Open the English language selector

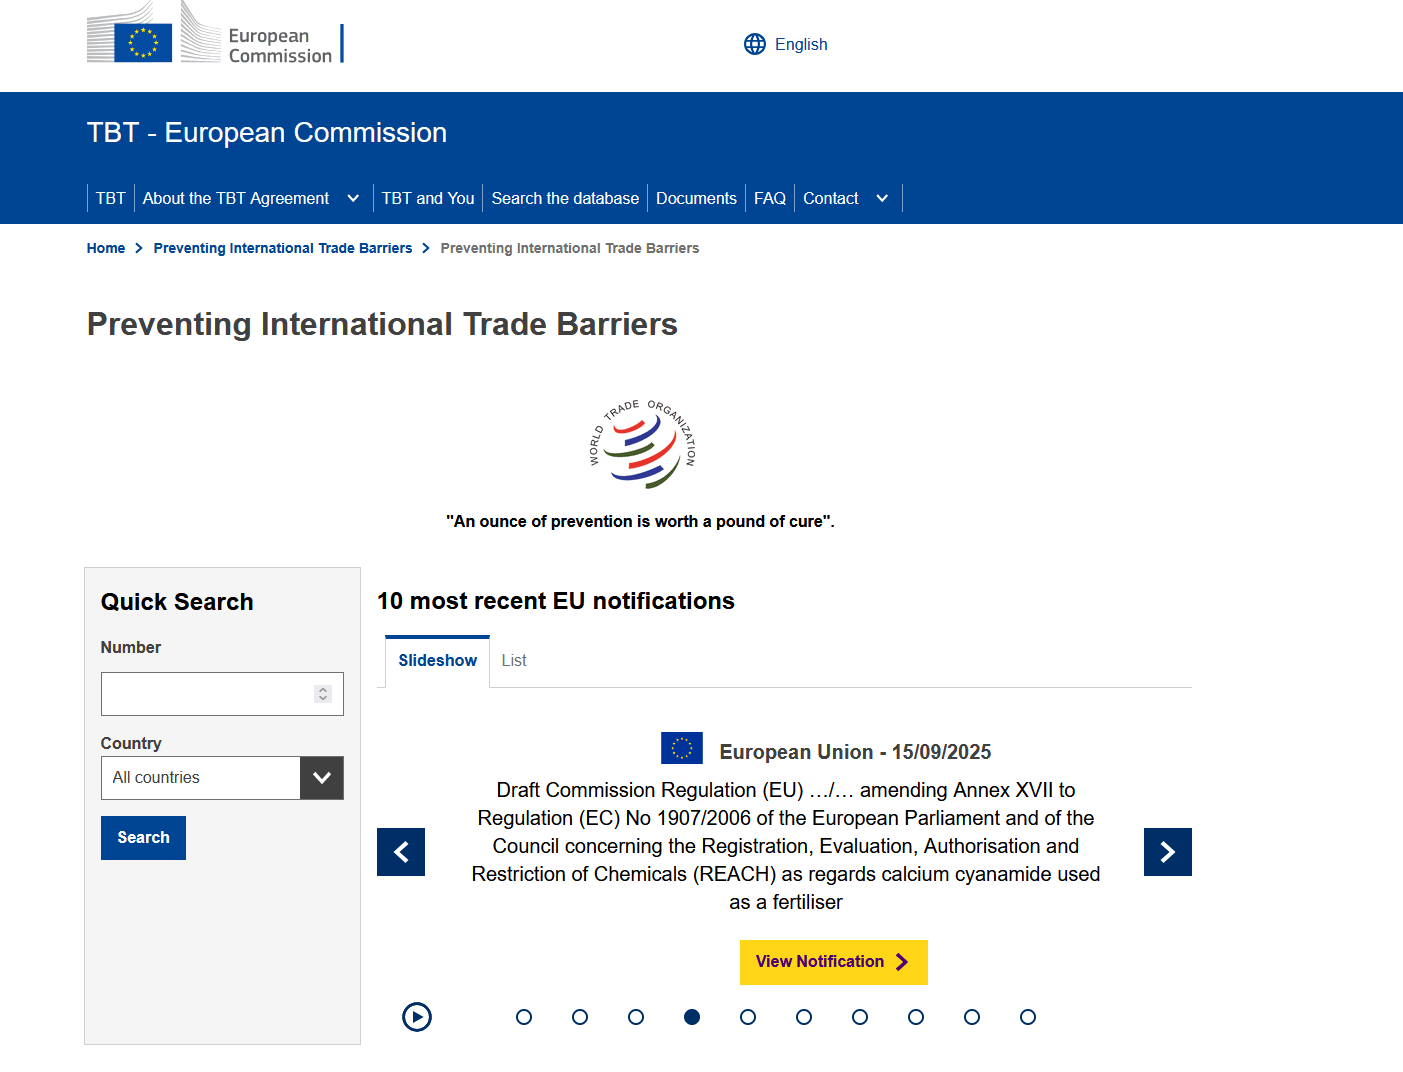pos(786,44)
